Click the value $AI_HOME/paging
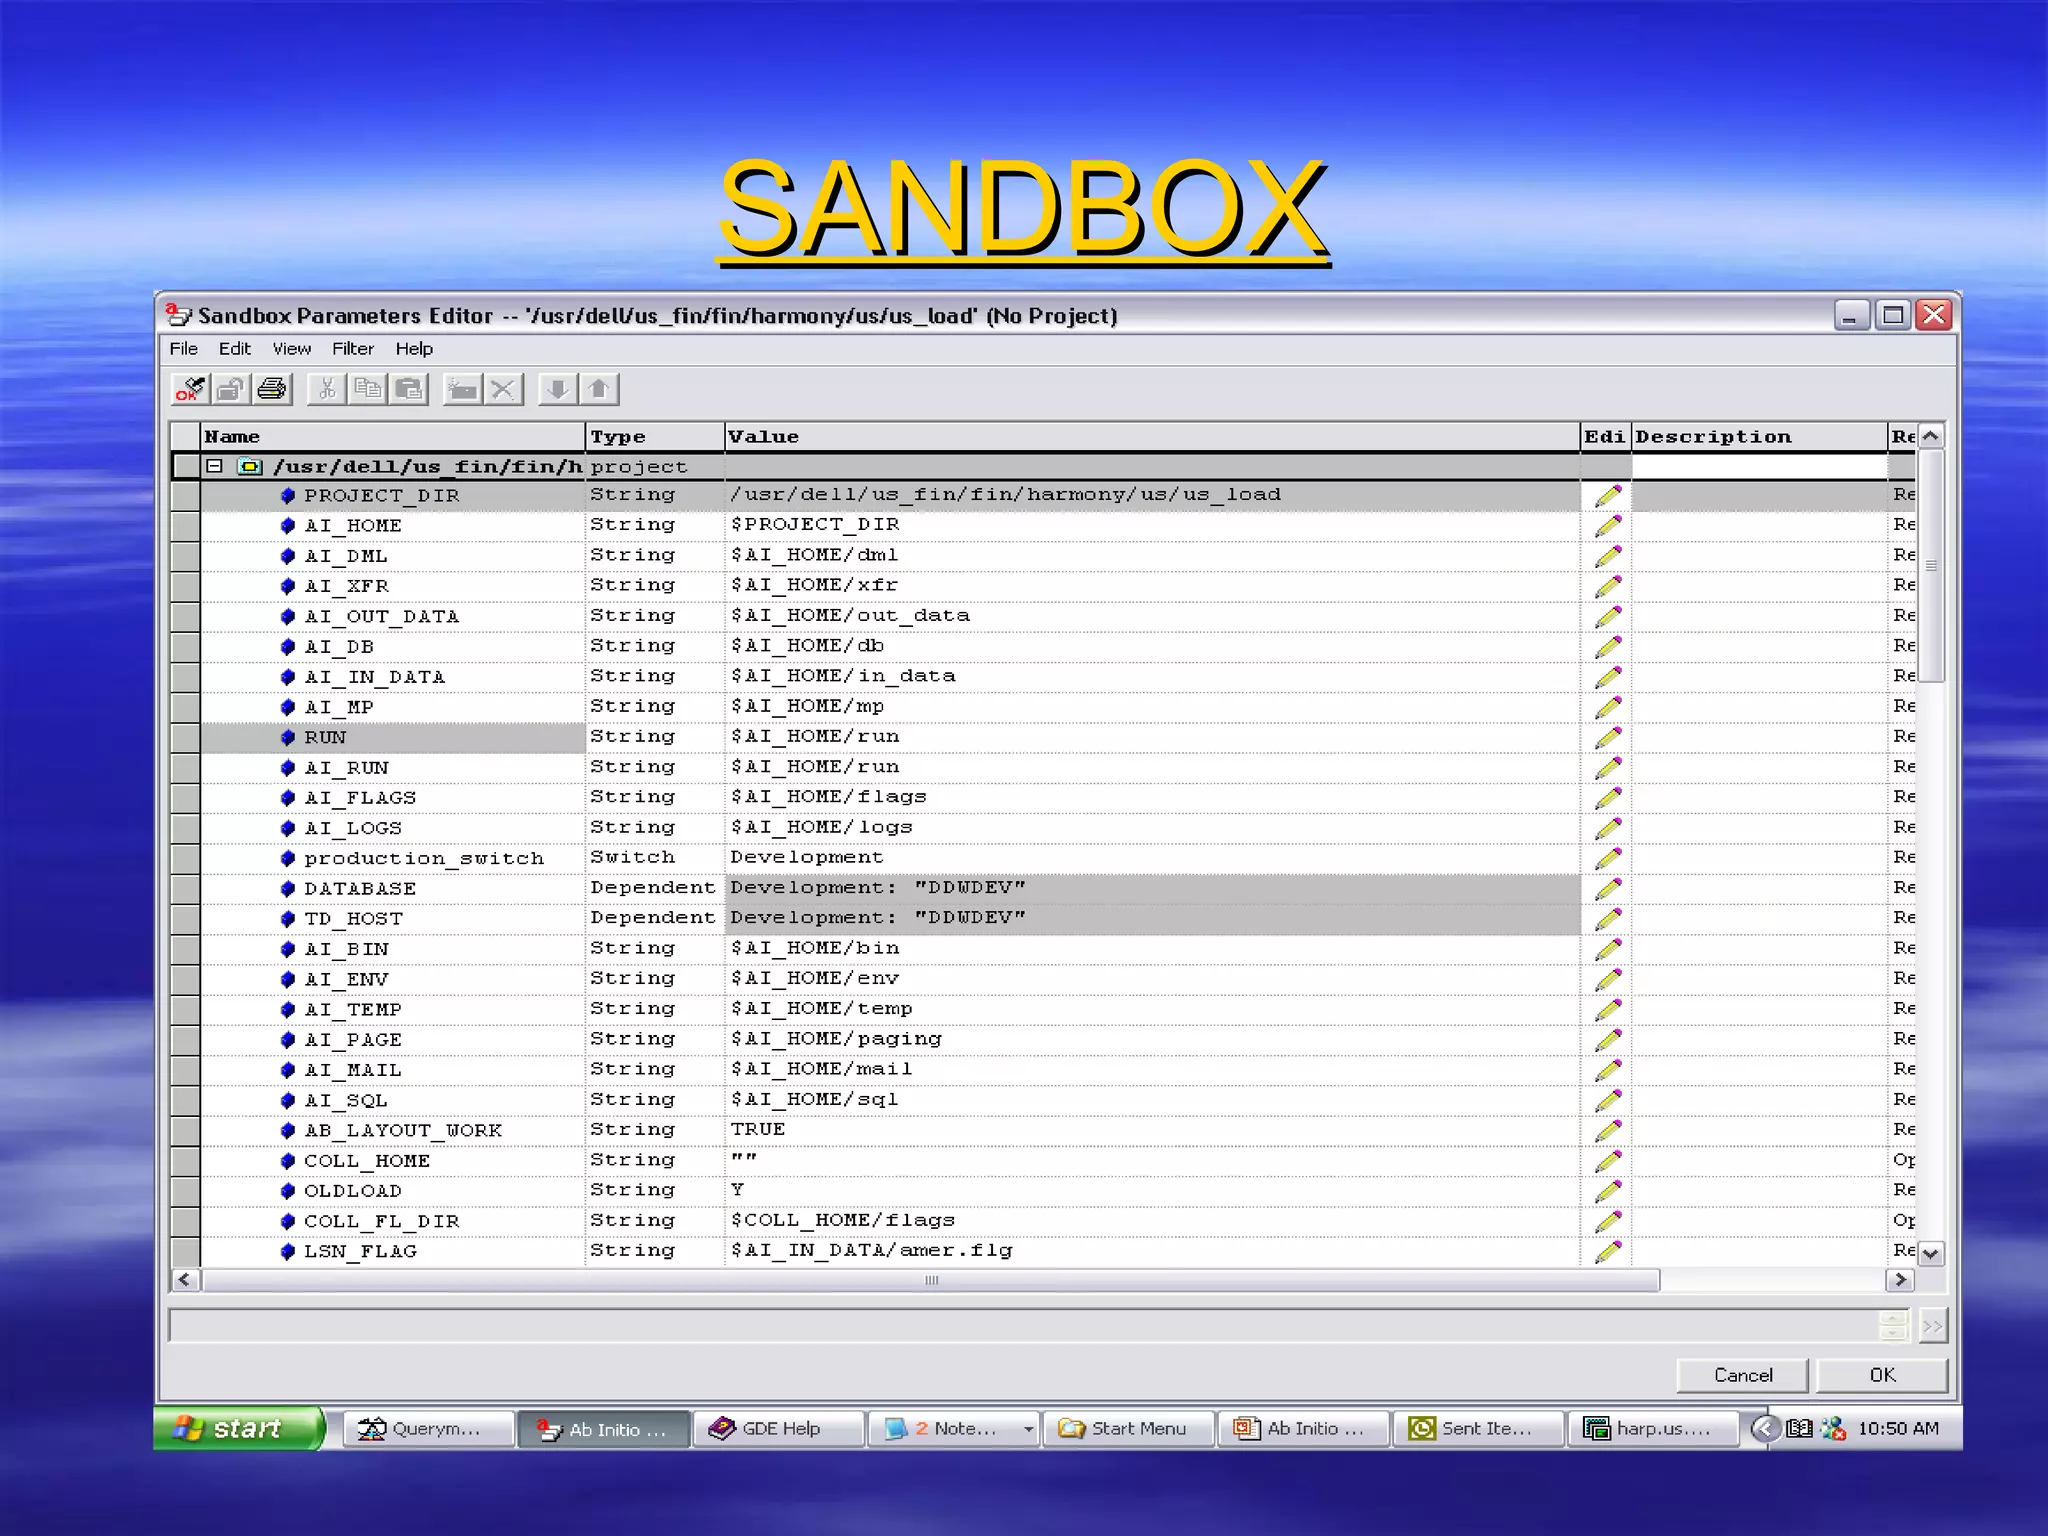 (836, 1039)
